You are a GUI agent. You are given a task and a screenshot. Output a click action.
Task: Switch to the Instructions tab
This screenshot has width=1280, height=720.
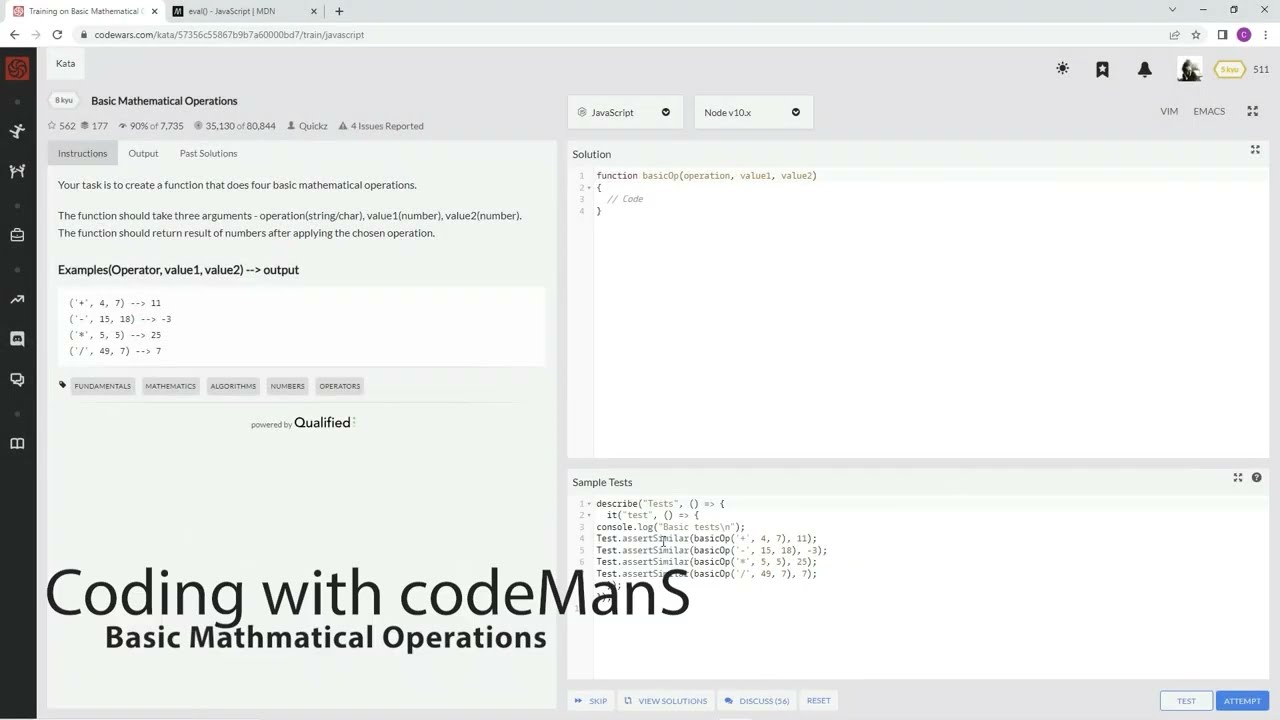82,153
